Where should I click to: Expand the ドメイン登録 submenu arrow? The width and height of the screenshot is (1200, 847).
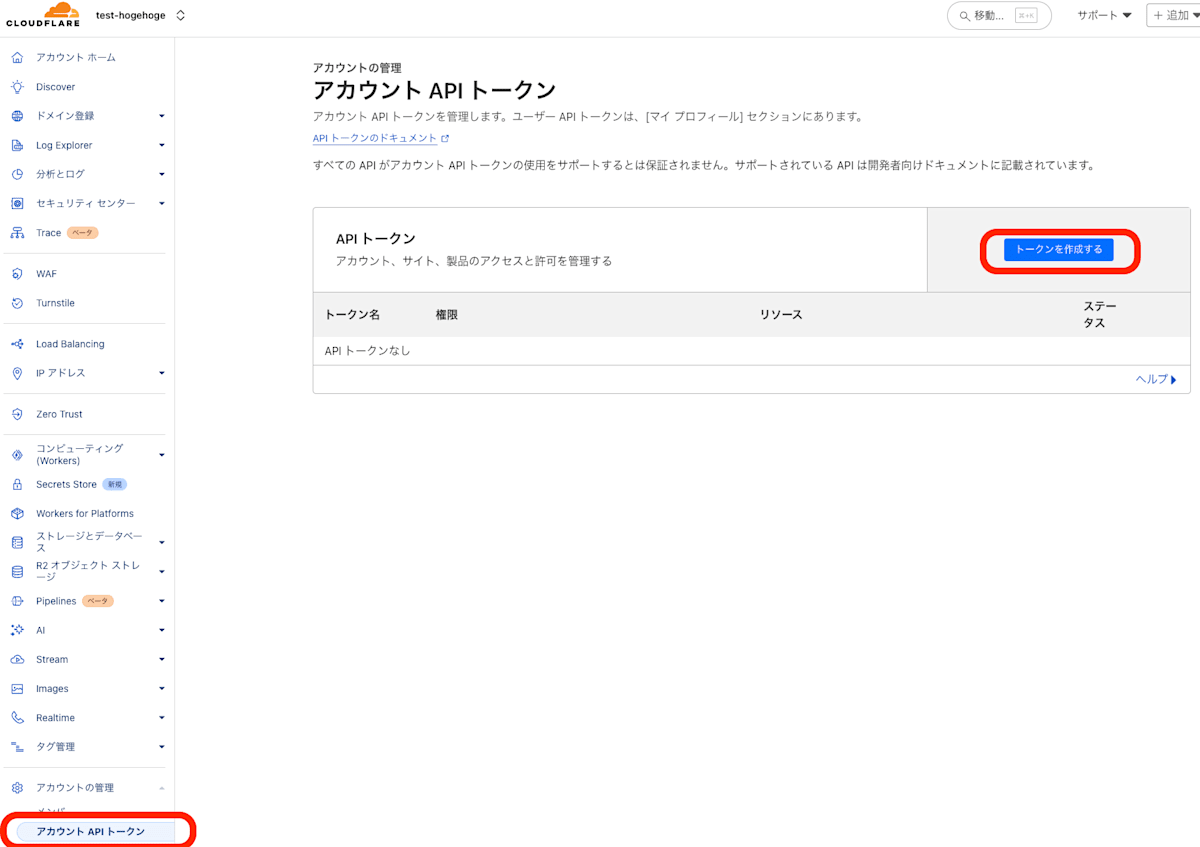[x=162, y=116]
